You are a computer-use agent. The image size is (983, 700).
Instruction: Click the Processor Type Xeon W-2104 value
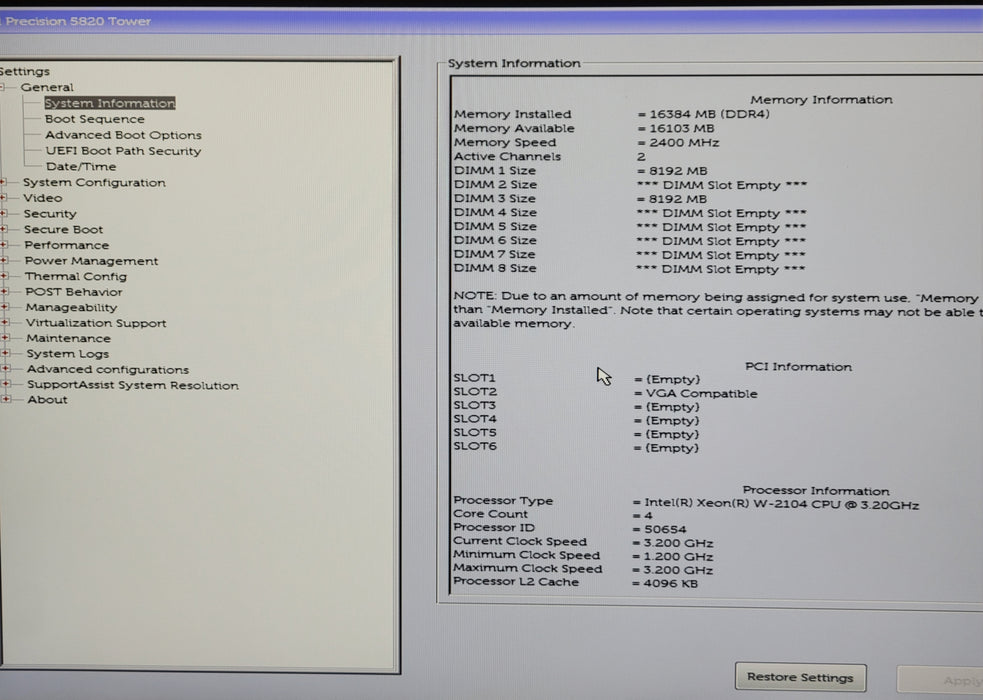776,504
